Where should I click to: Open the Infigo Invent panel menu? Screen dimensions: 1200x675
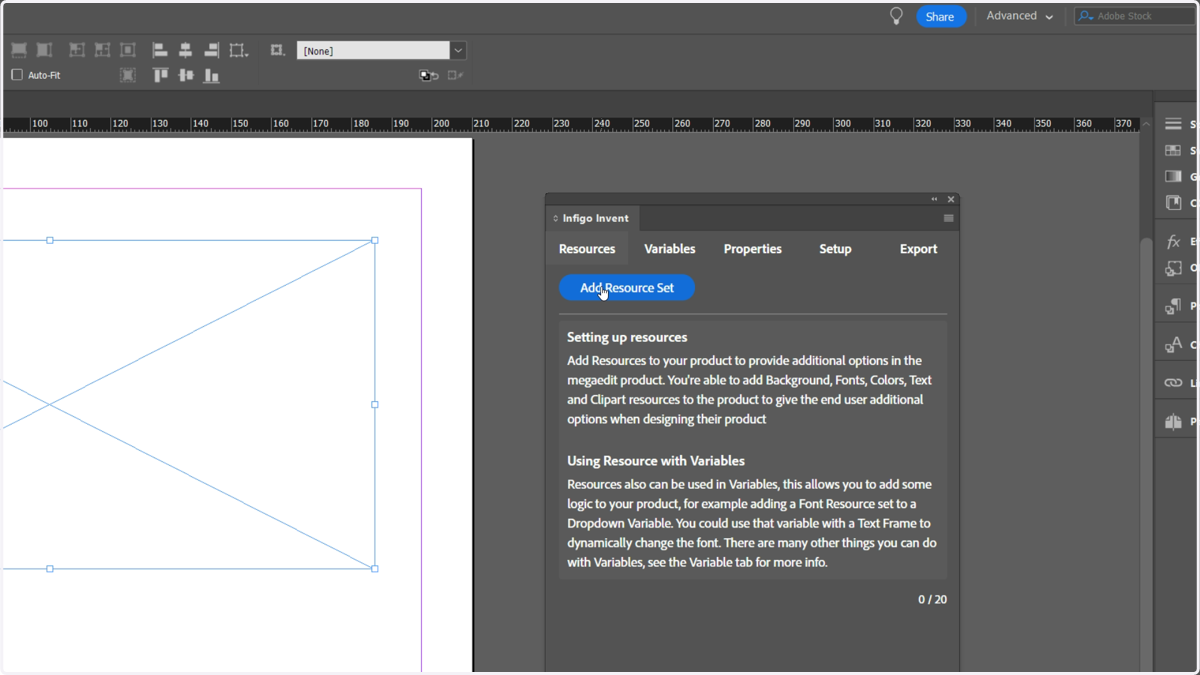pos(948,218)
